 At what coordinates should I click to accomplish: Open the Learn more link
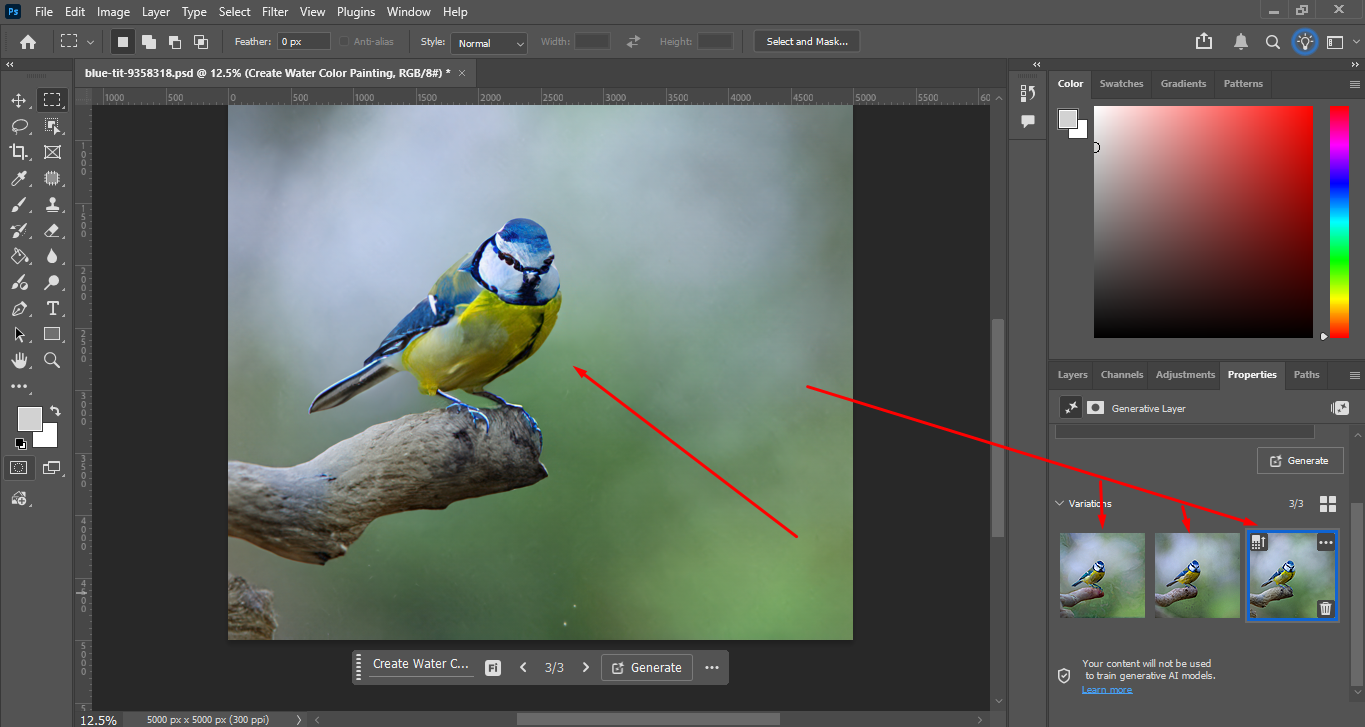click(x=1106, y=690)
